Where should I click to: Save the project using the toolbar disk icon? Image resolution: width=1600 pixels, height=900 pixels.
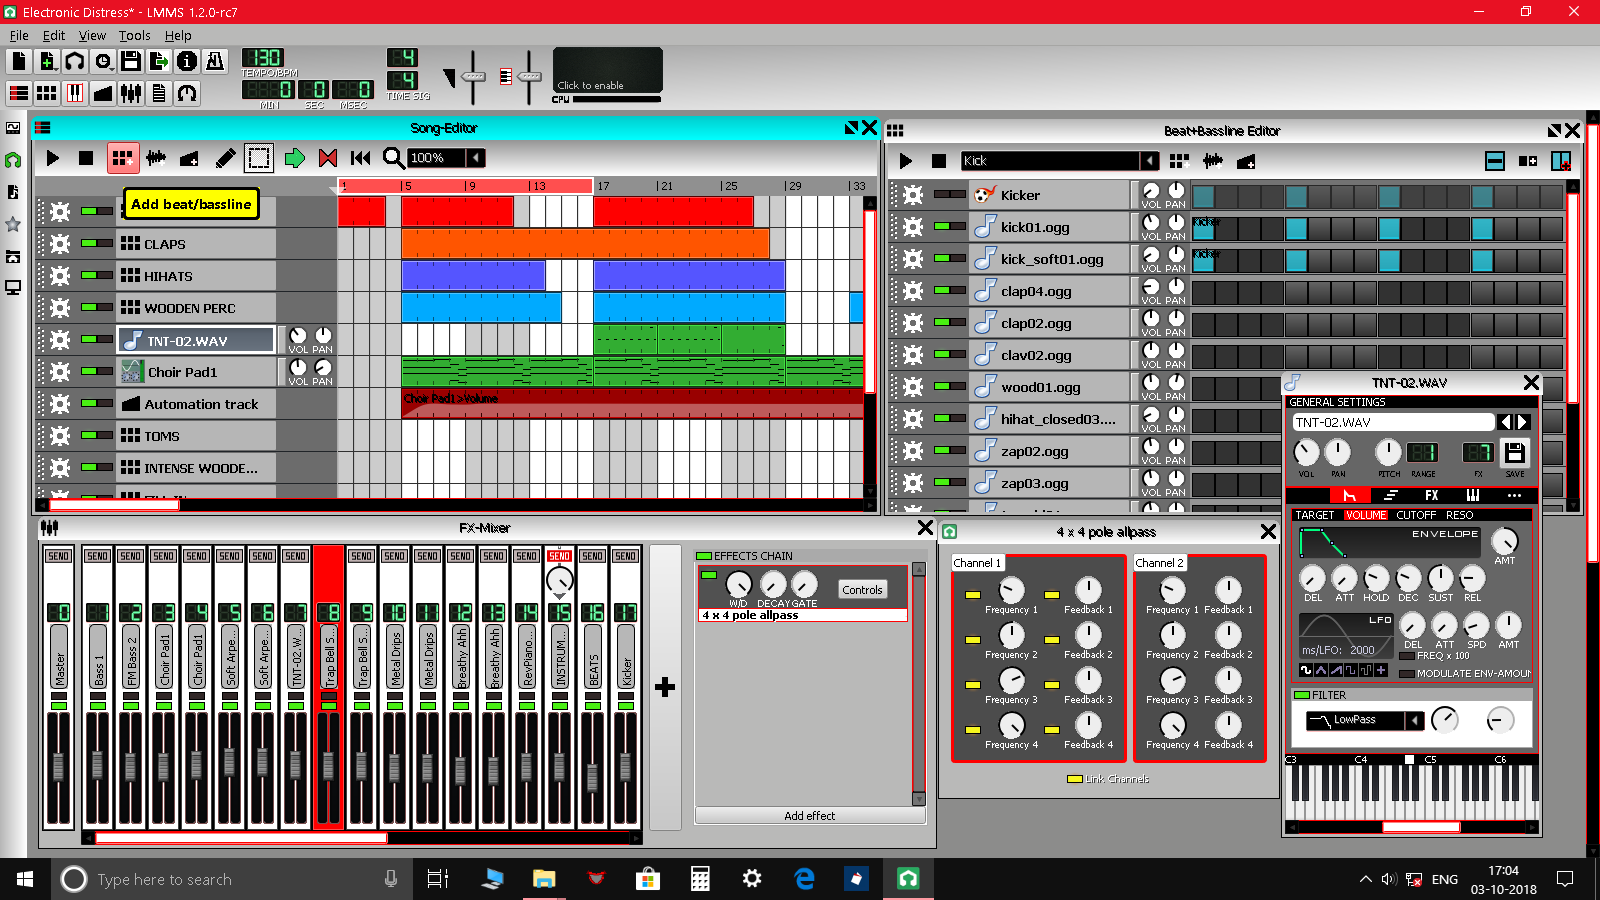(133, 60)
